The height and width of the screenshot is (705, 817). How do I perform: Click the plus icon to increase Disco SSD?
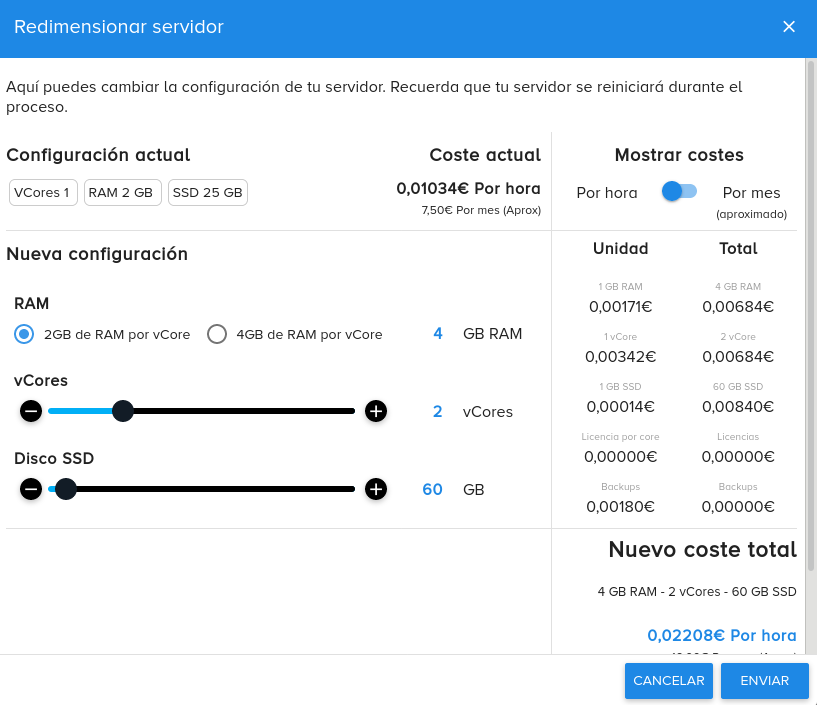tap(375, 489)
